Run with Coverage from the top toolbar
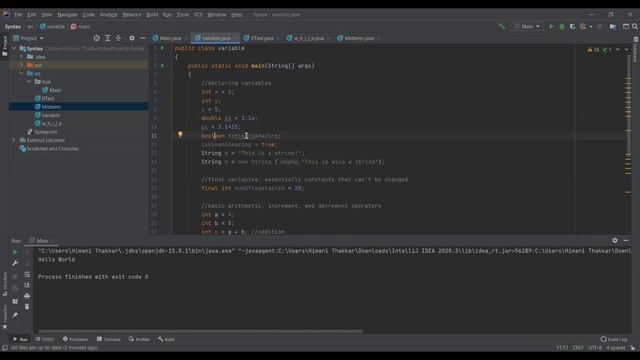 pos(573,27)
